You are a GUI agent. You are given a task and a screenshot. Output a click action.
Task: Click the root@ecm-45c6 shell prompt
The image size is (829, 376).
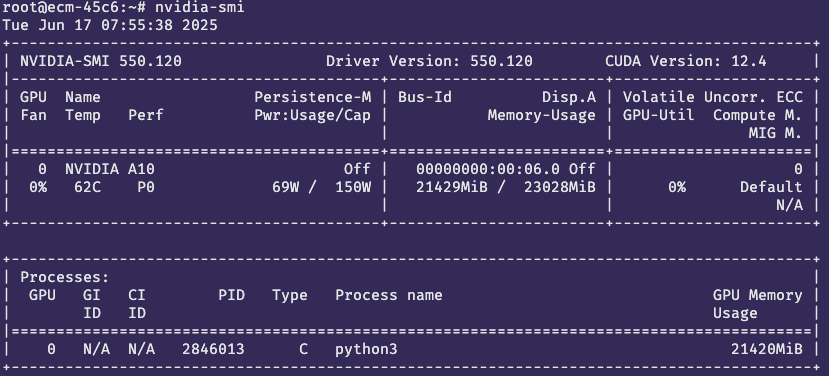[73, 7]
